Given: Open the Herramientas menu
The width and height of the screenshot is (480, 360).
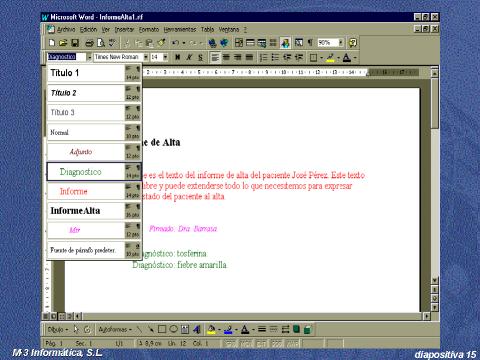Looking at the screenshot, I should pos(180,29).
